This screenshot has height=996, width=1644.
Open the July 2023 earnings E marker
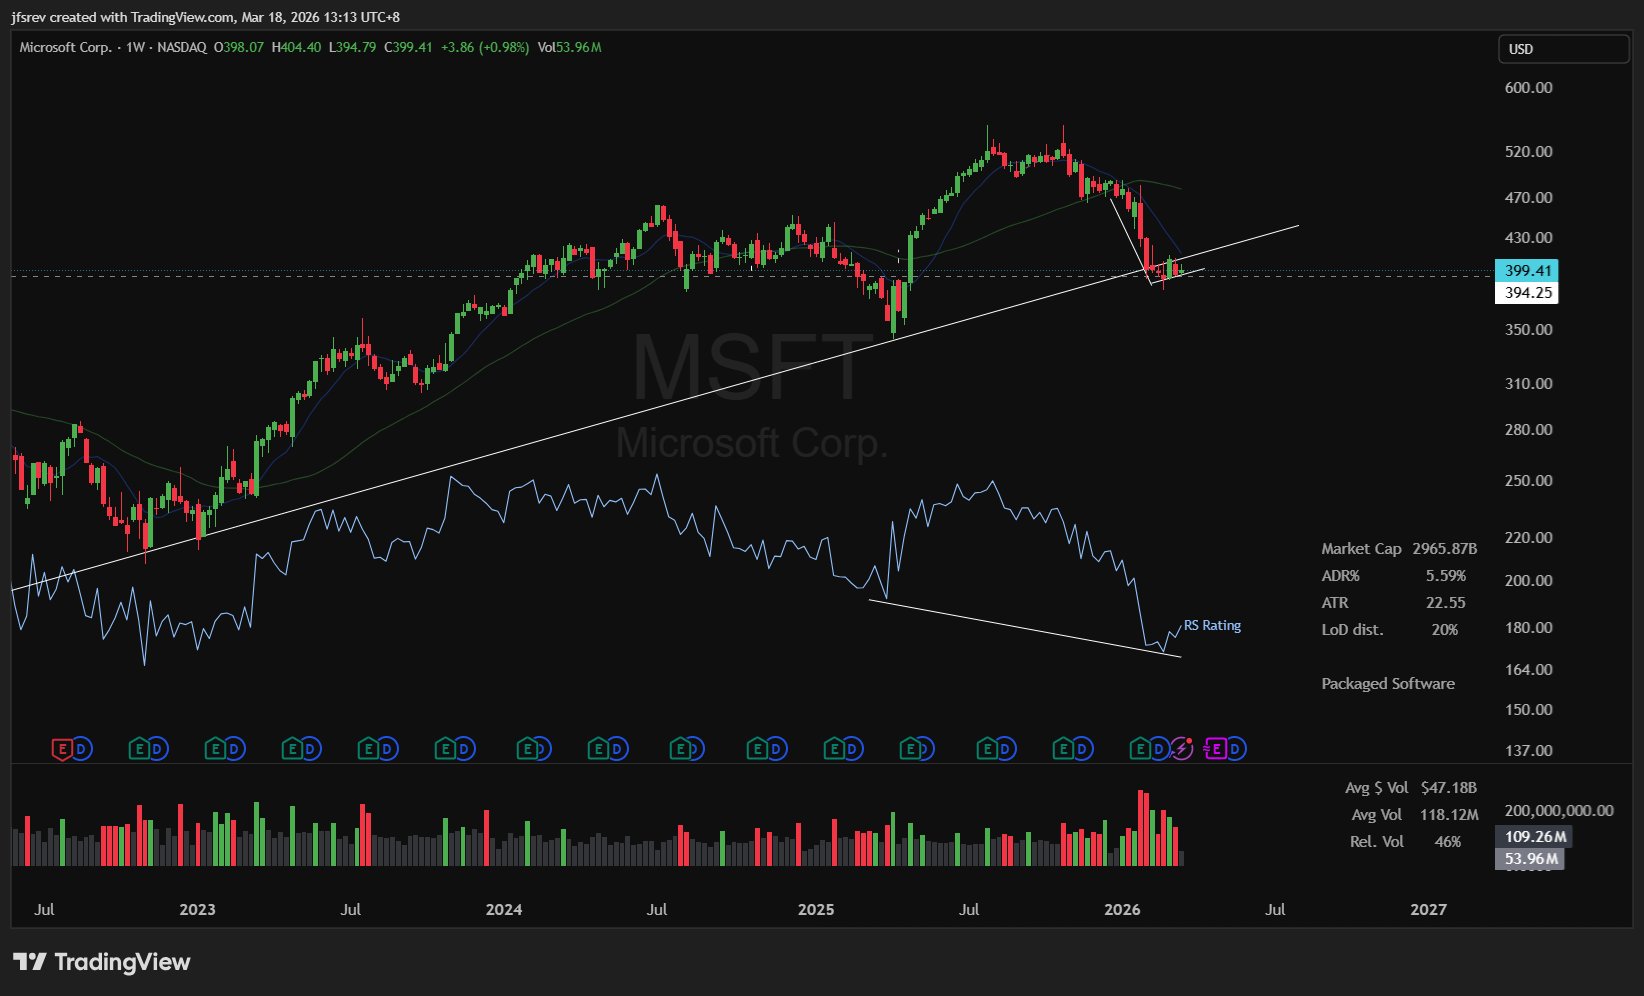click(x=368, y=748)
